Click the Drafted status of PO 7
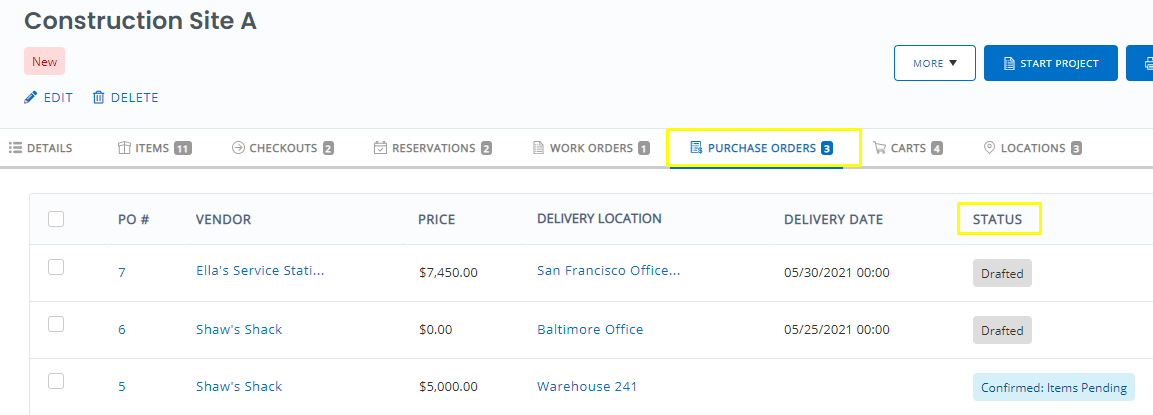The image size is (1153, 415). [1002, 273]
